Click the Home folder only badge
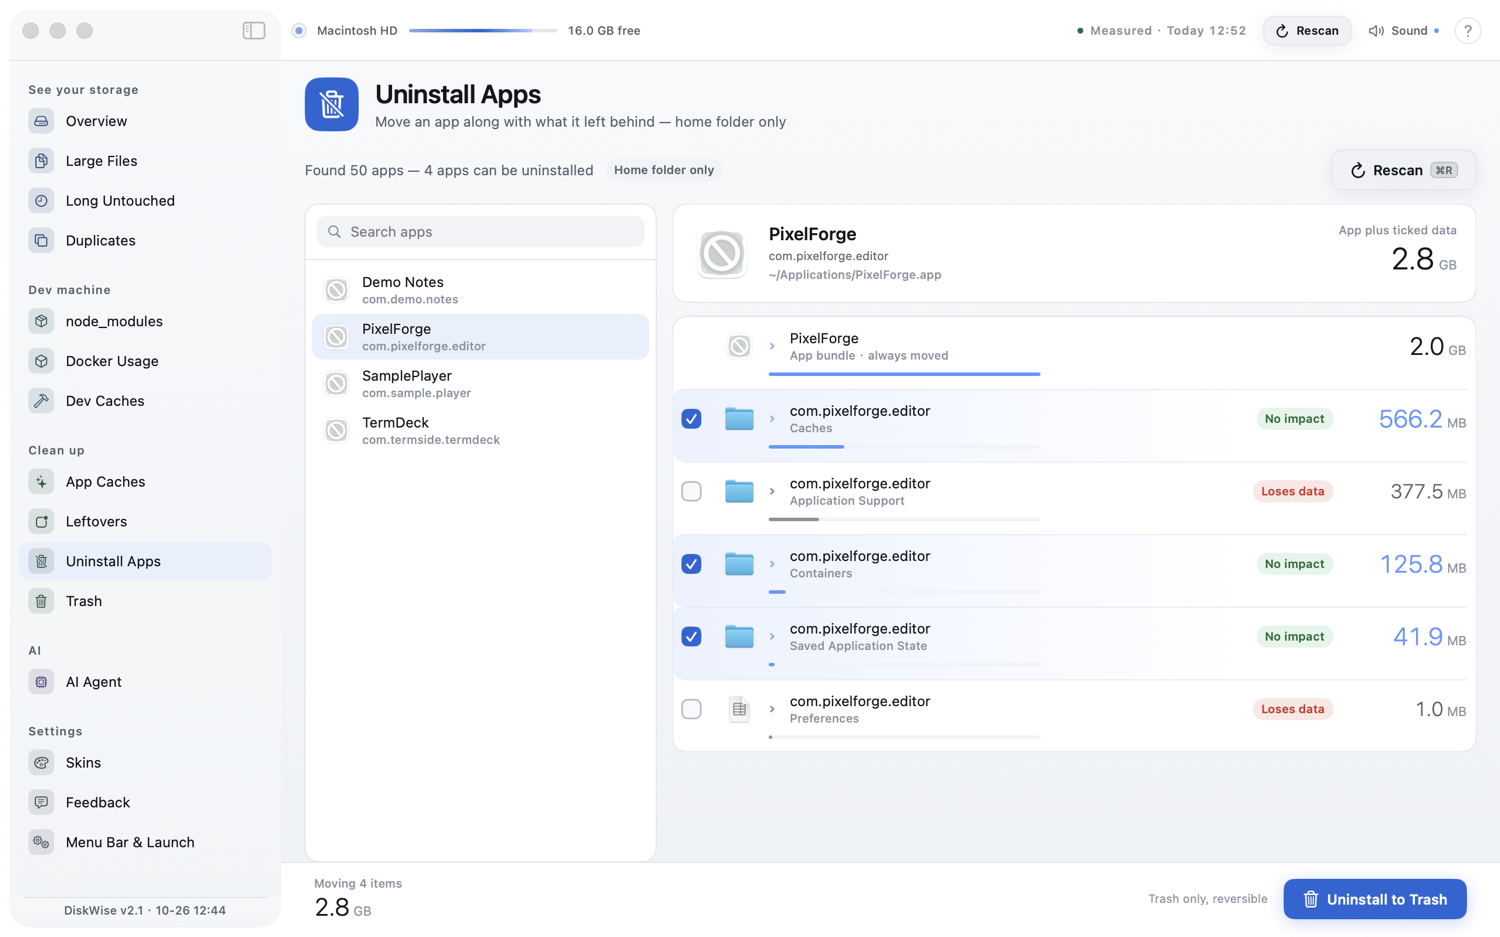 [x=664, y=170]
